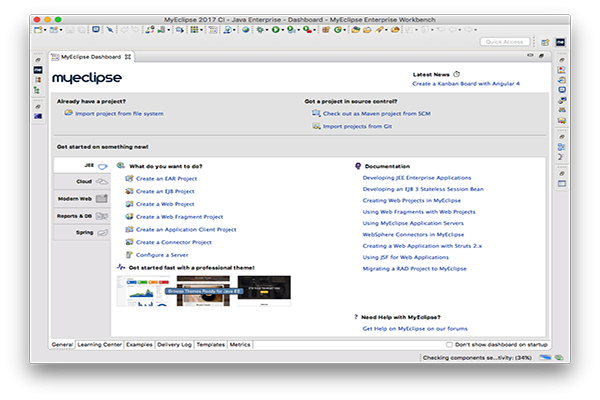
Task: Click the Import projects from Git icon
Action: [x=315, y=126]
